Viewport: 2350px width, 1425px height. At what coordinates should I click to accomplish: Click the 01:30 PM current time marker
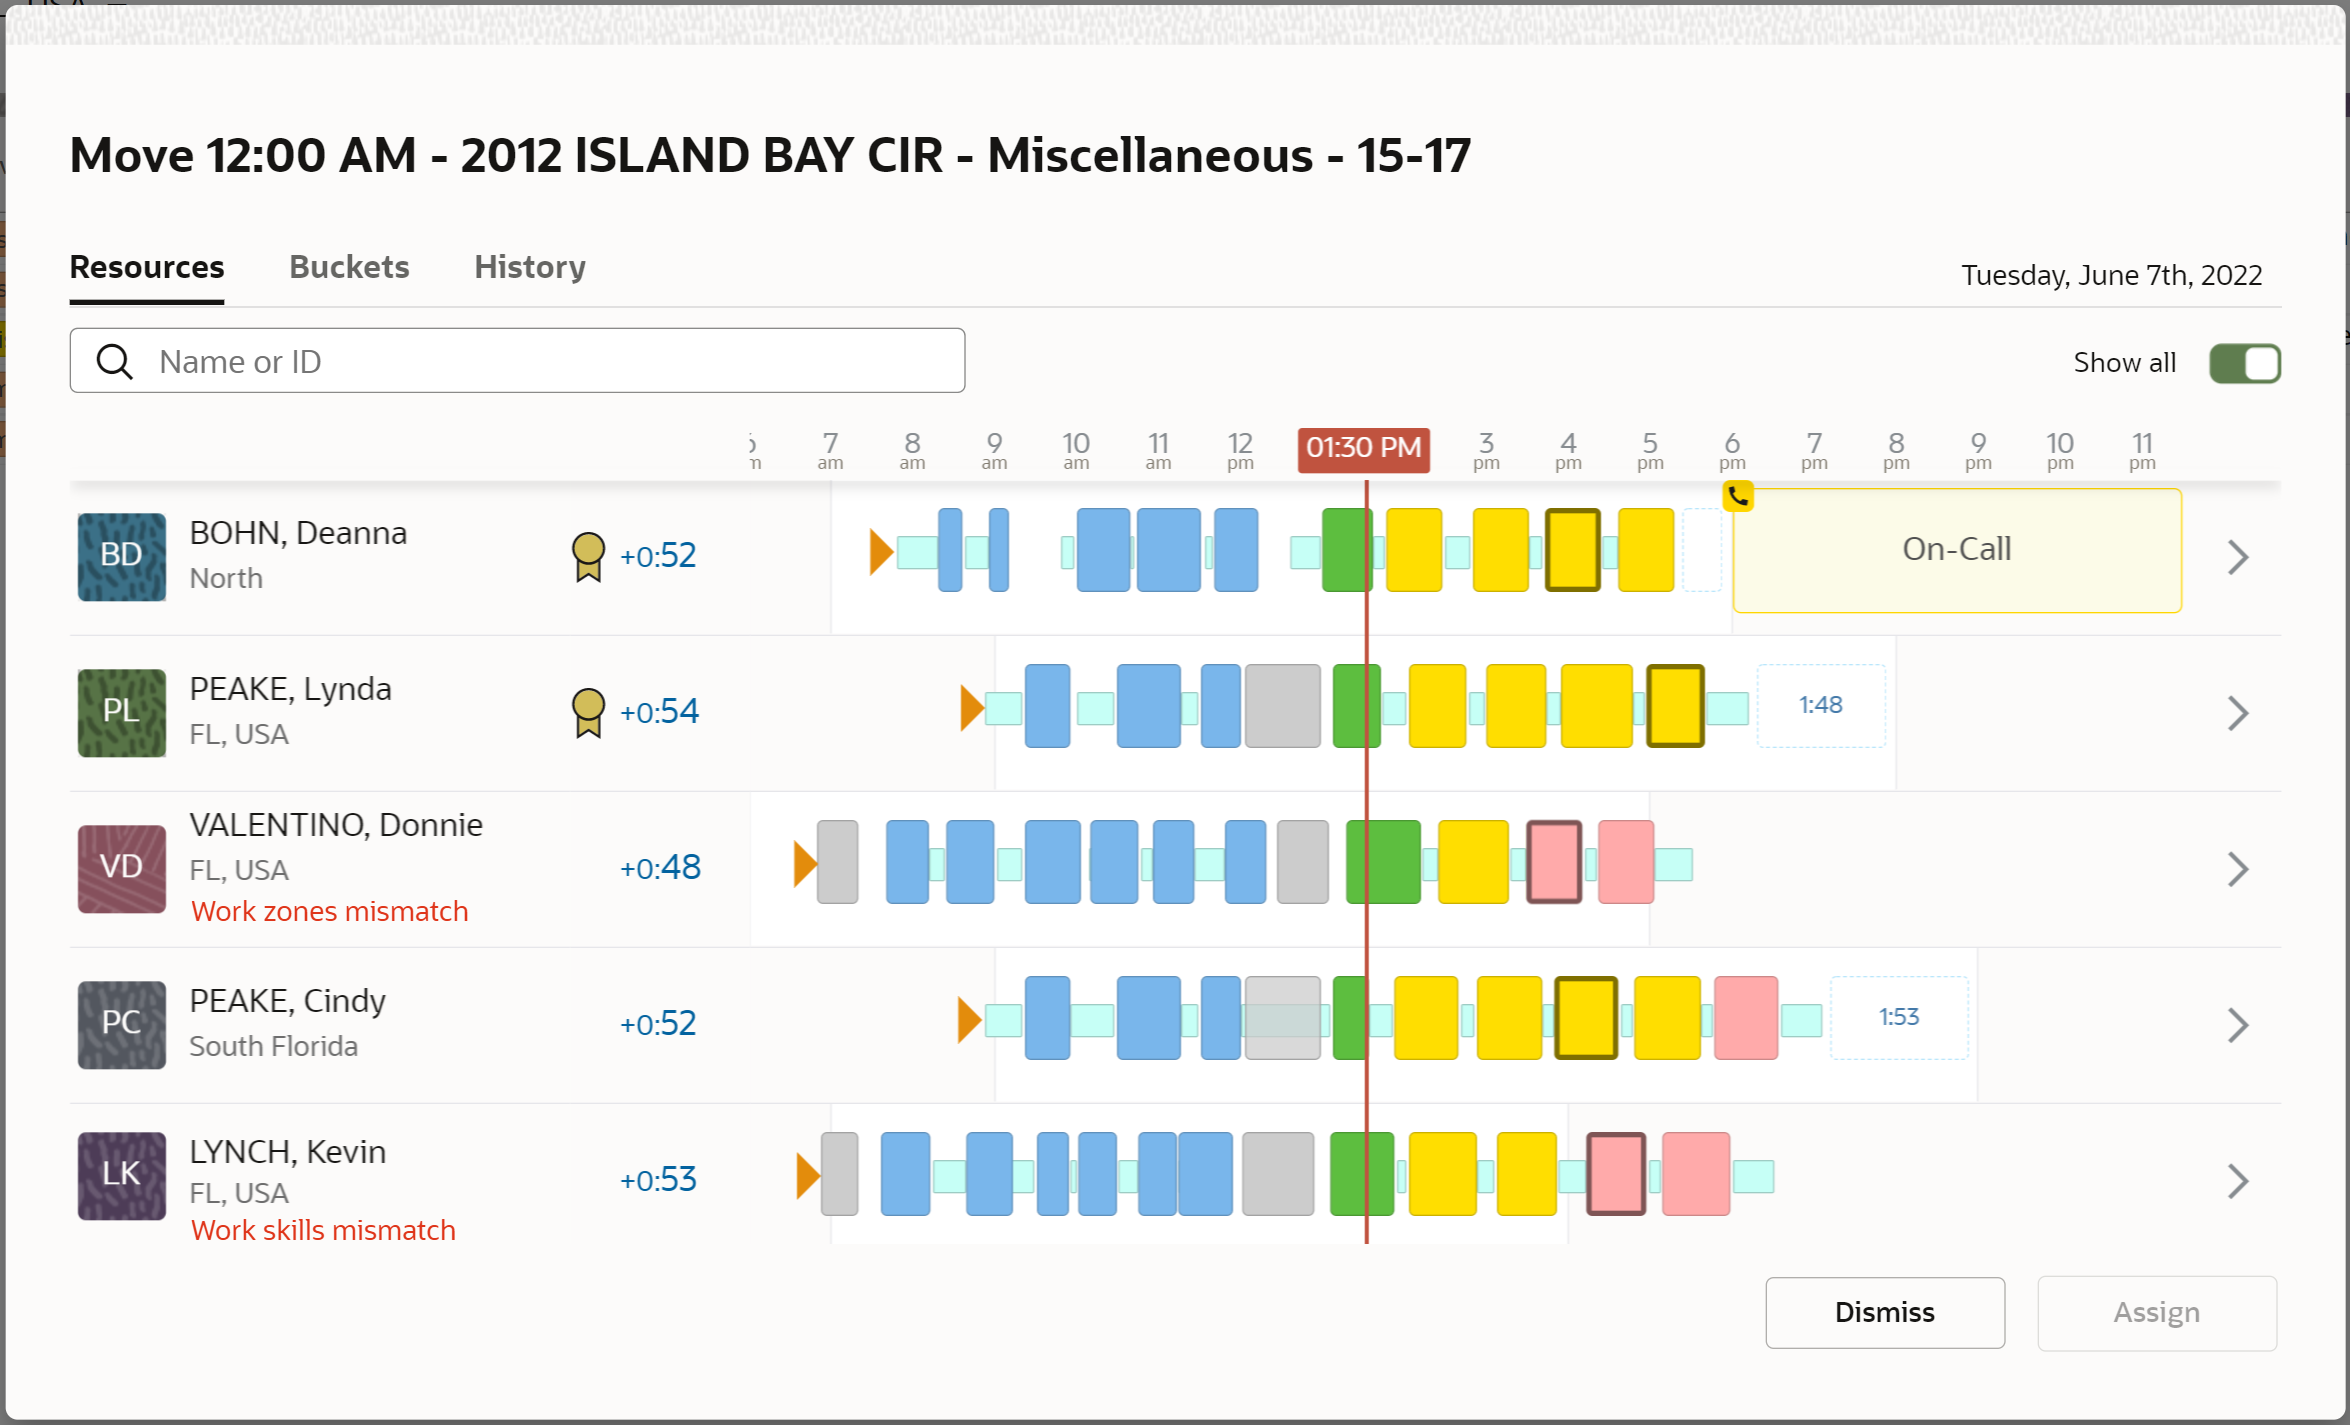(x=1363, y=448)
